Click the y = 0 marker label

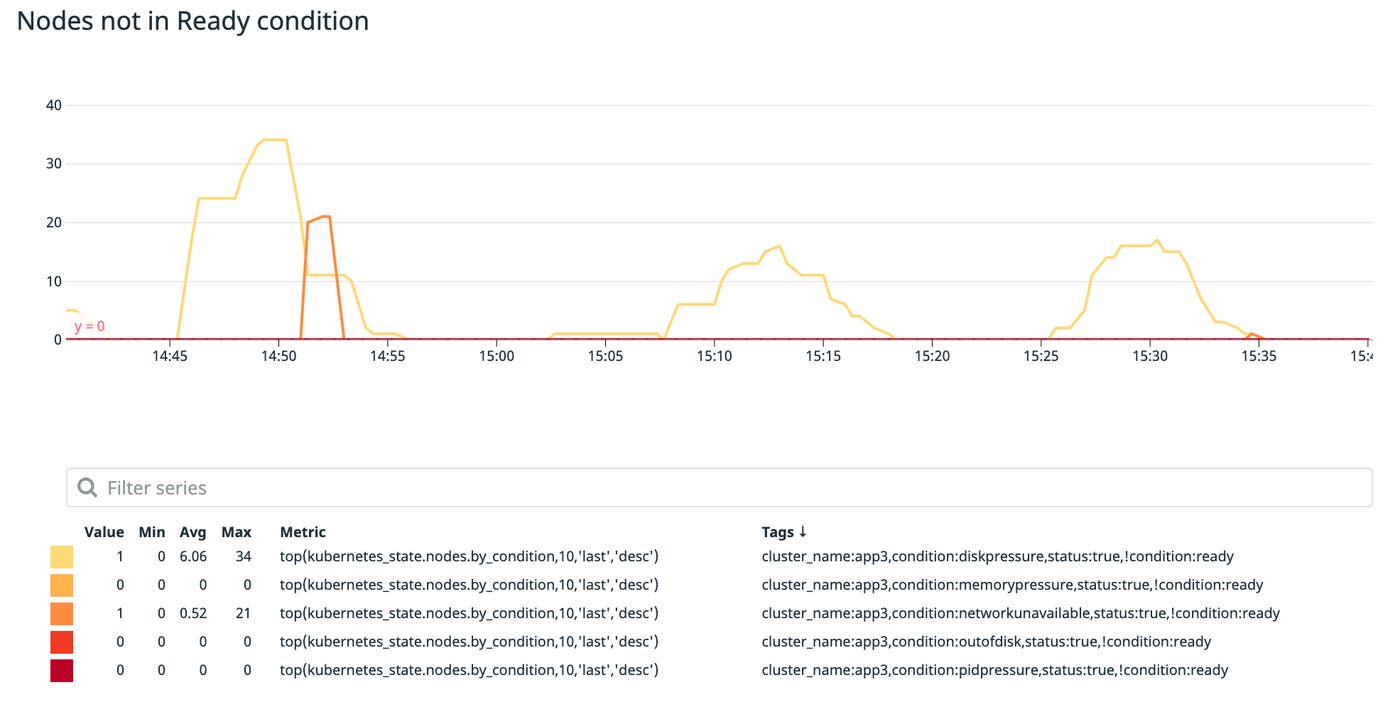[89, 326]
